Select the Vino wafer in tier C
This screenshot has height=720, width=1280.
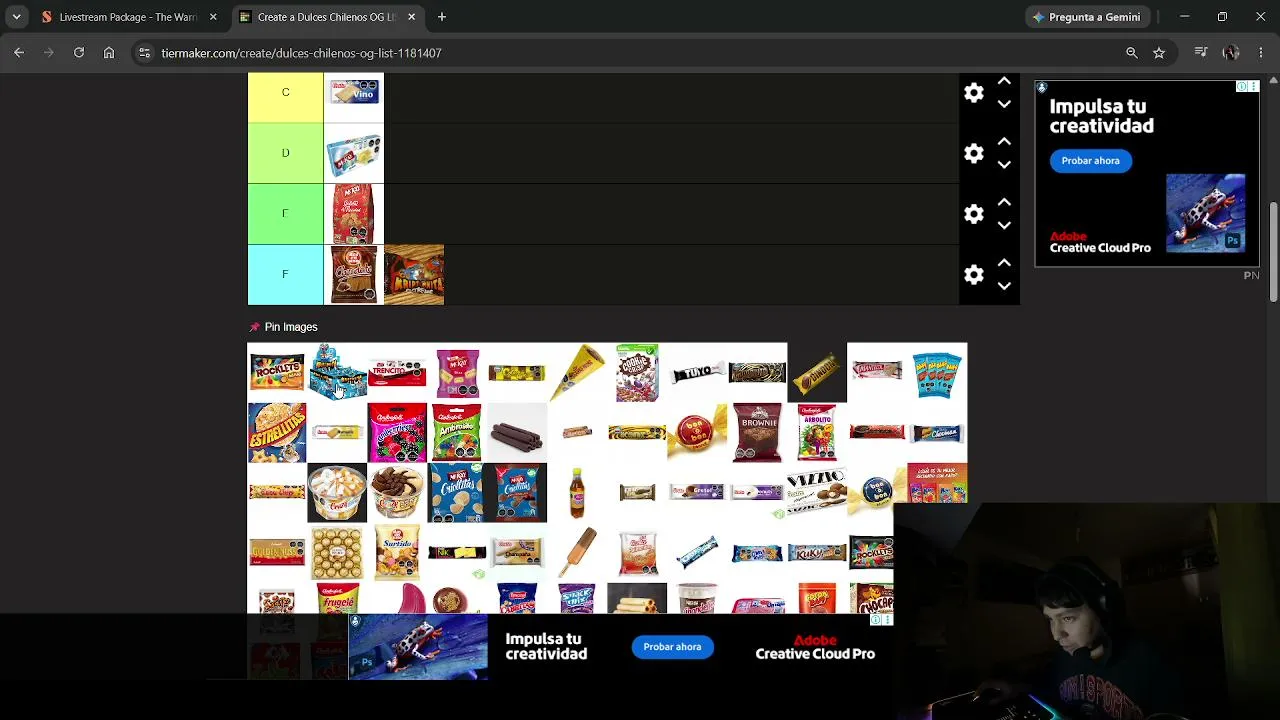354,93
